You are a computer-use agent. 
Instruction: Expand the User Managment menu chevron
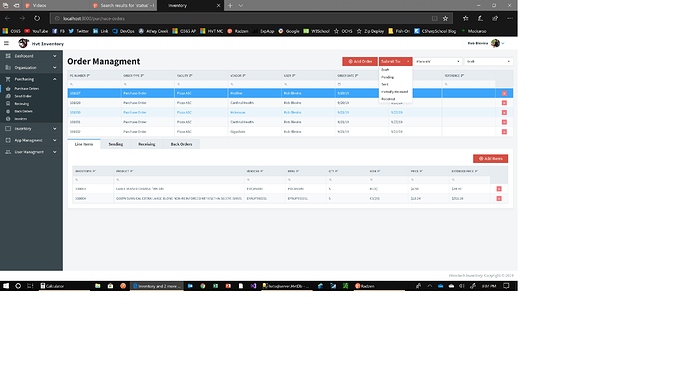point(55,152)
